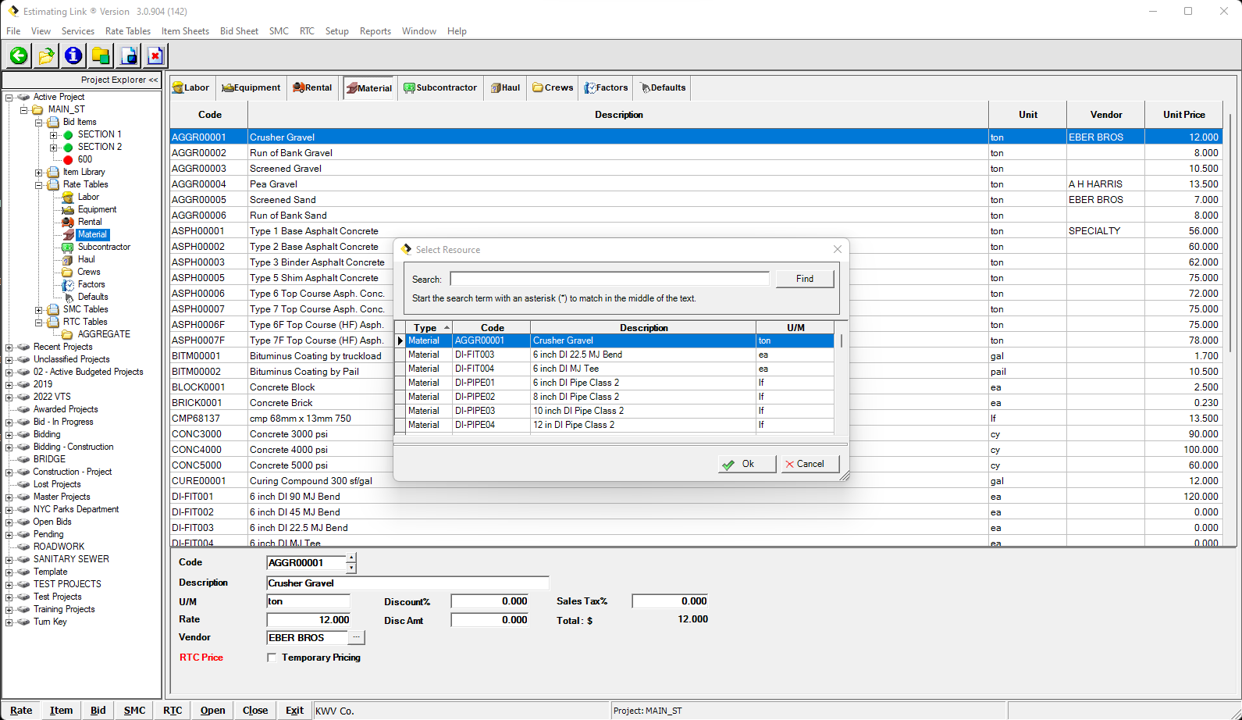
Task: Click the green back arrow toolbar icon
Action: 17,55
